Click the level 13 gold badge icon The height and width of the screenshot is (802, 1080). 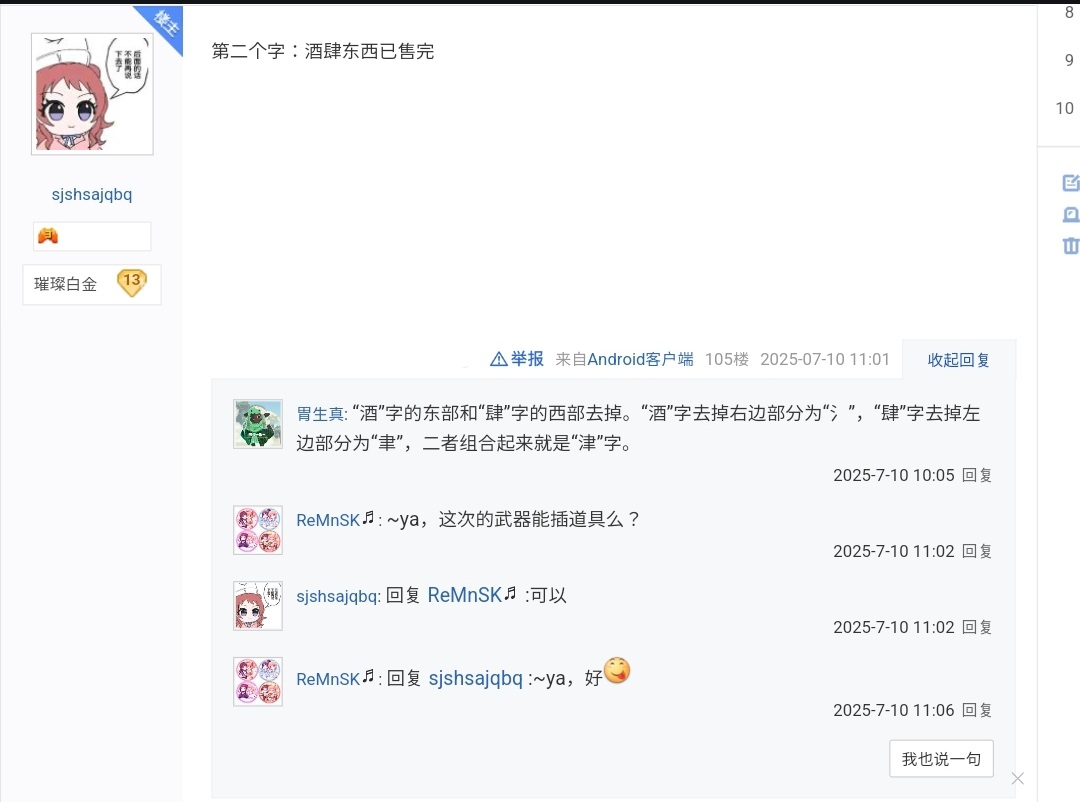pyautogui.click(x=132, y=282)
